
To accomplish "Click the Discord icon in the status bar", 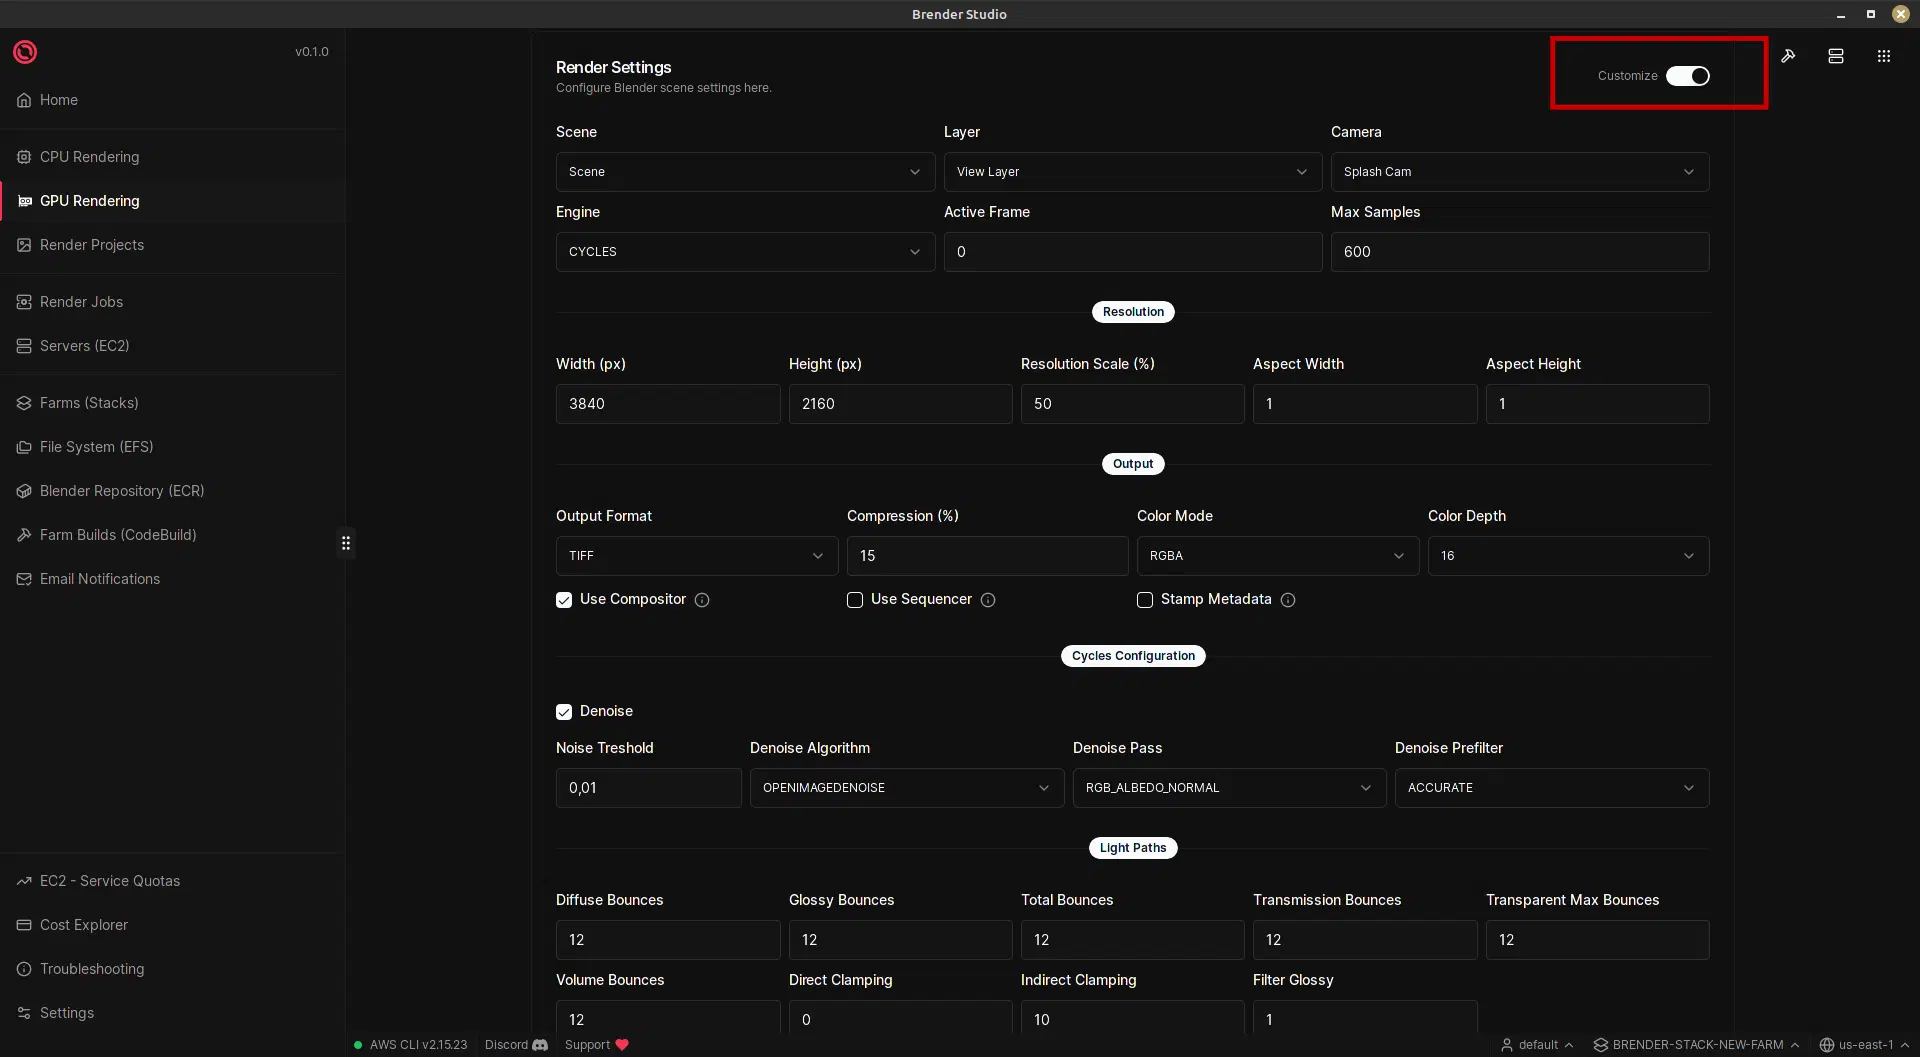I will pos(540,1044).
